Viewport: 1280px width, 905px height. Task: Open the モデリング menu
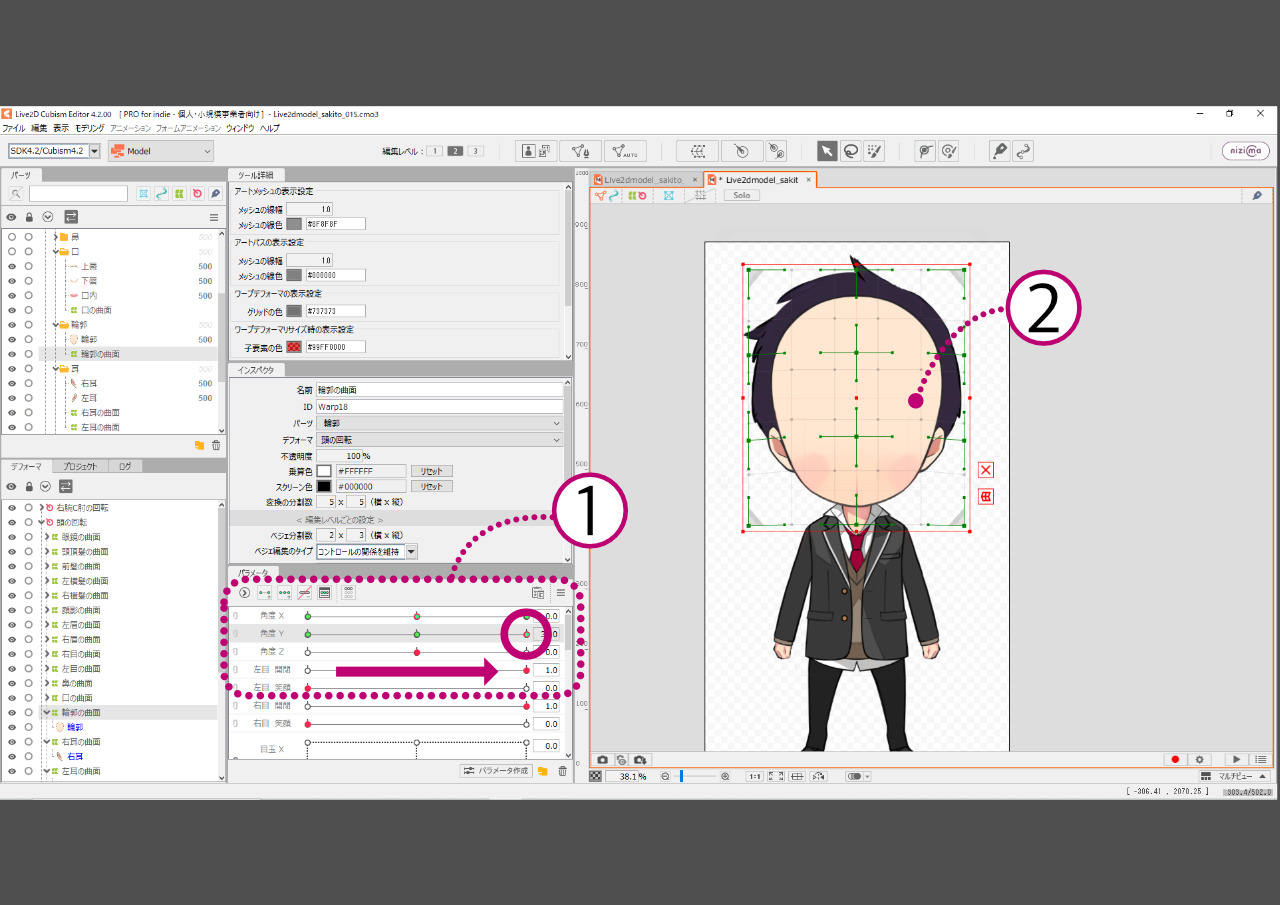[x=90, y=129]
